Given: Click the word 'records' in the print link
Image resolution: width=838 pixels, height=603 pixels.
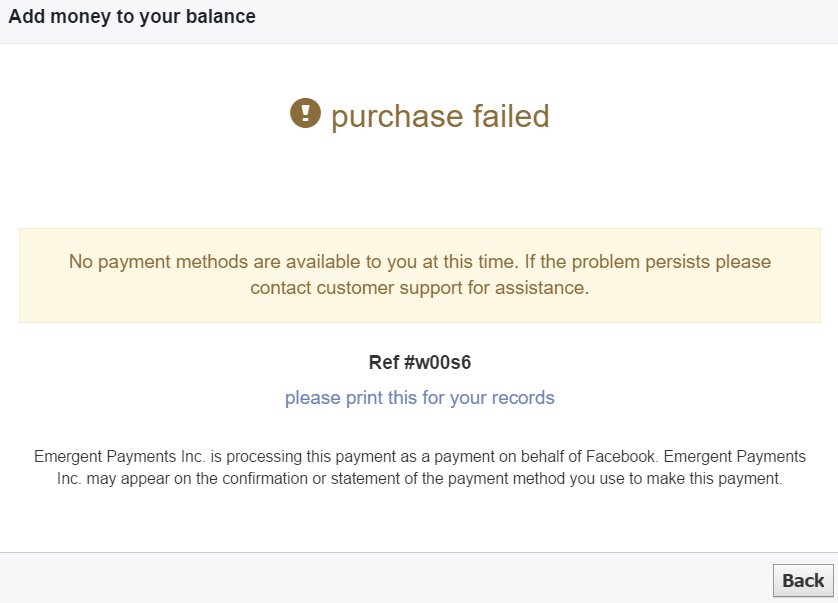Looking at the screenshot, I should (x=522, y=398).
